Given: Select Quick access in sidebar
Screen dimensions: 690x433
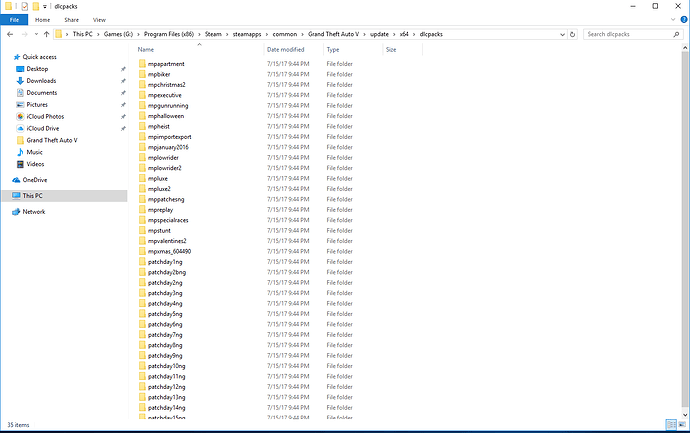Looking at the screenshot, I should tap(39, 57).
